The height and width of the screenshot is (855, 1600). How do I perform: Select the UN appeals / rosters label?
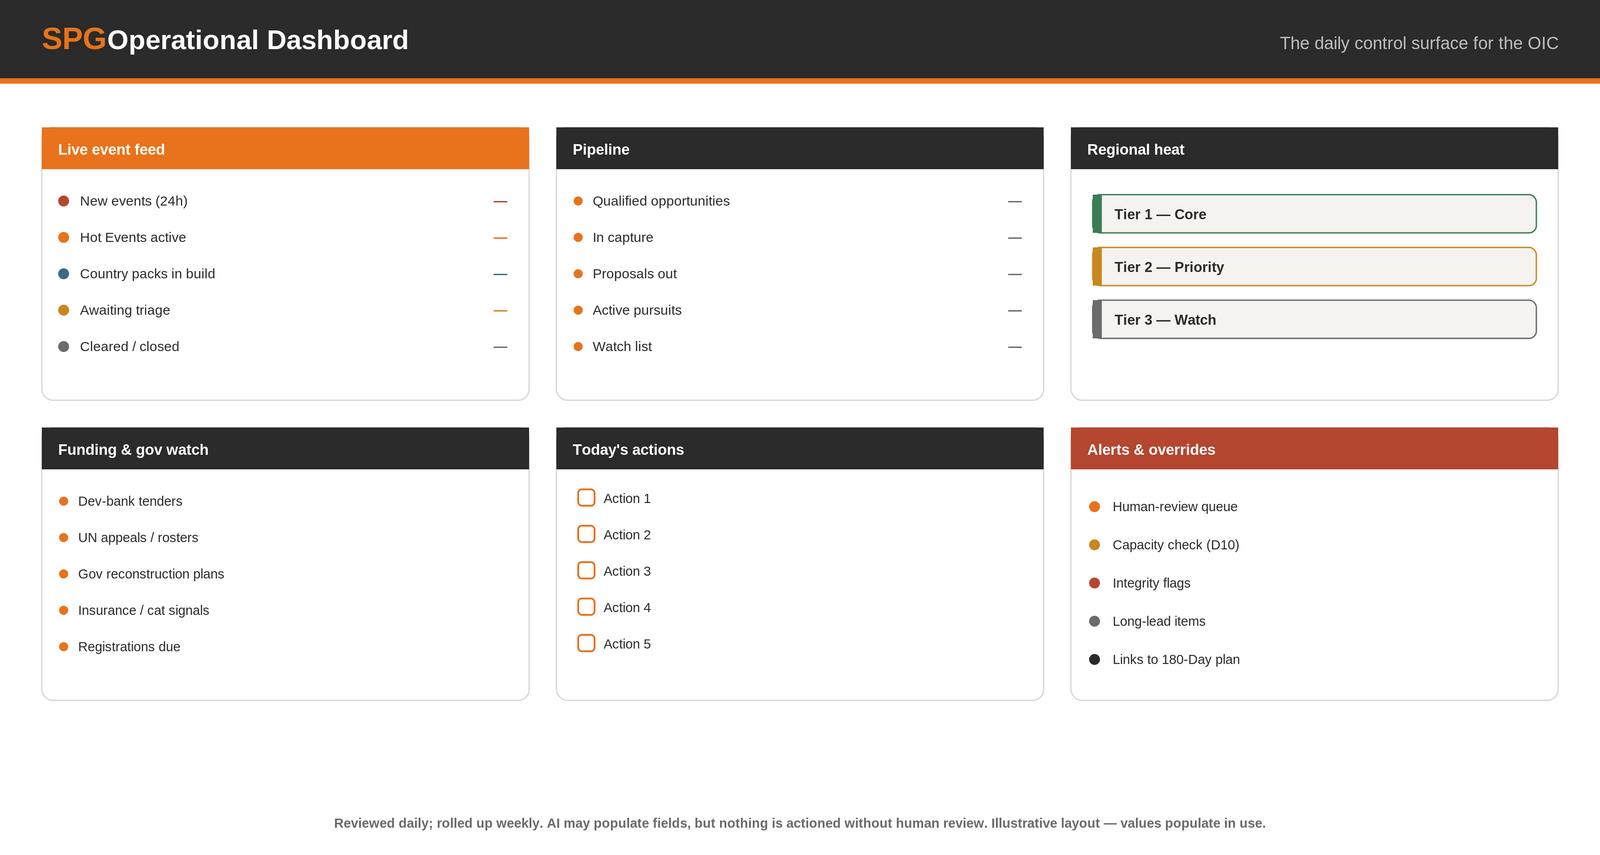(138, 537)
